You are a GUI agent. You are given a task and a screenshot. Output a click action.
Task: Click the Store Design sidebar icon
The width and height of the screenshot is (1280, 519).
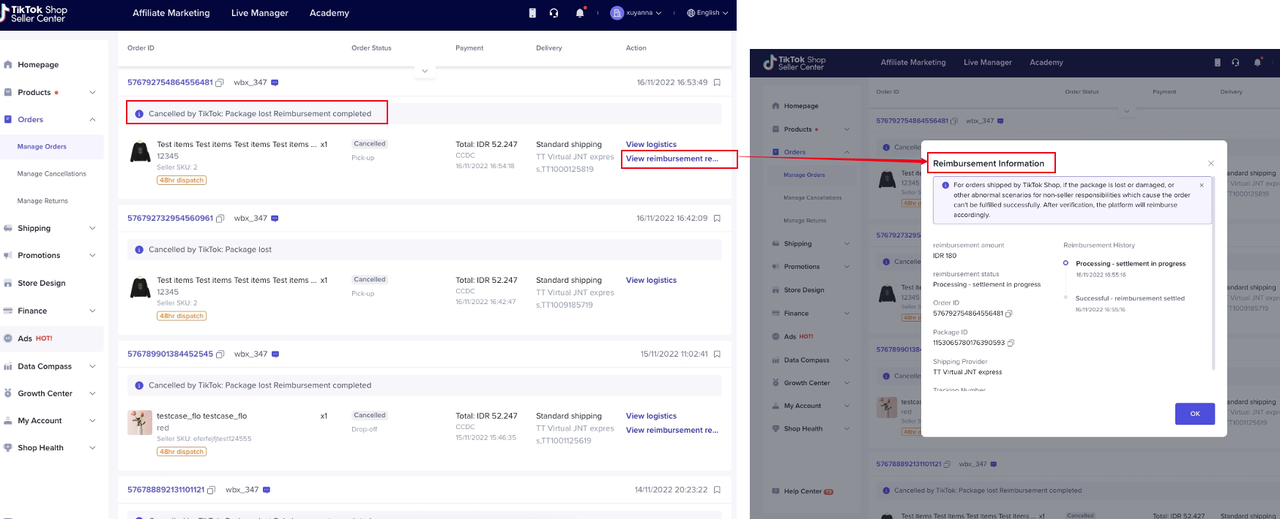pyautogui.click(x=9, y=283)
